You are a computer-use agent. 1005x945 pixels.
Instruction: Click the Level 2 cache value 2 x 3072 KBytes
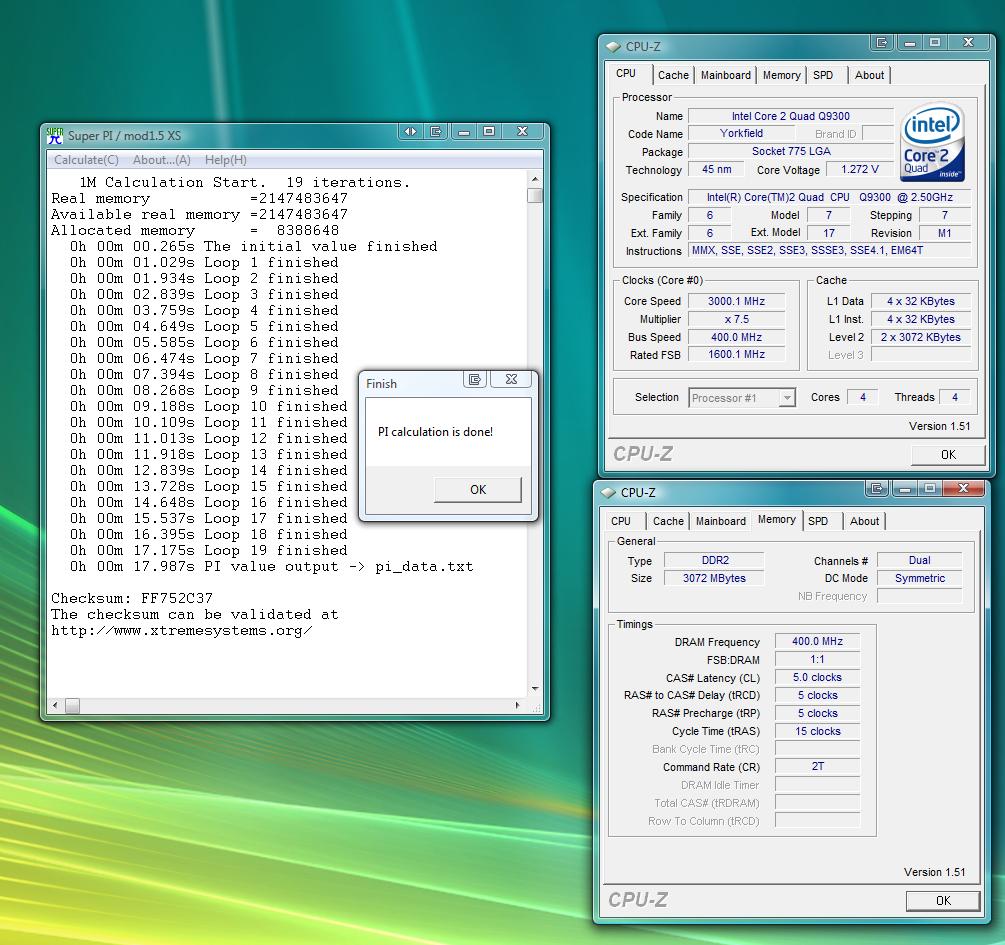pos(920,337)
